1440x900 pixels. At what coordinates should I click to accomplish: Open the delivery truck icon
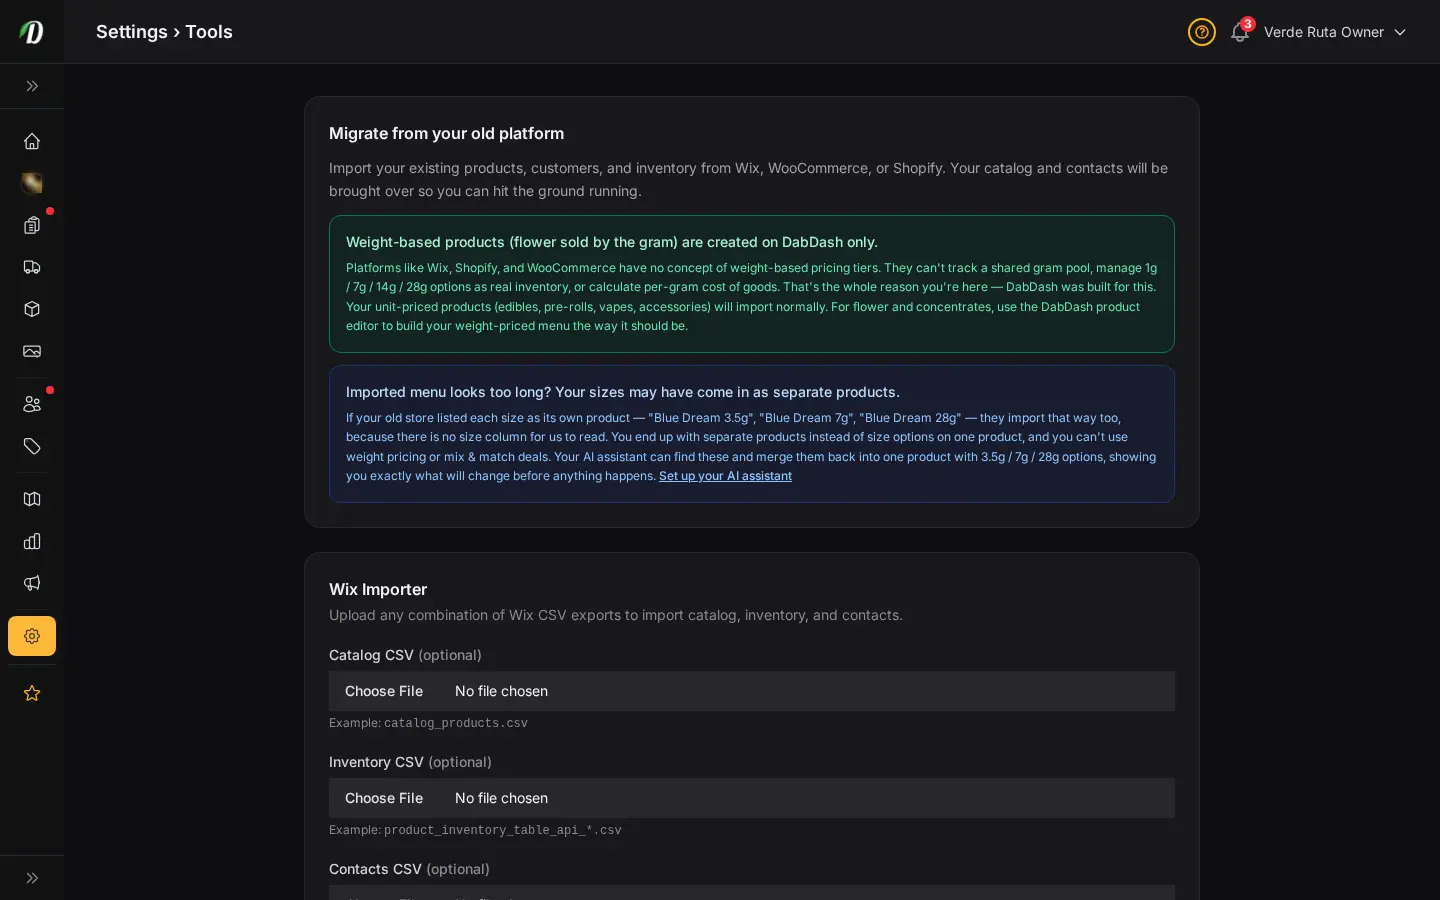[x=32, y=267]
